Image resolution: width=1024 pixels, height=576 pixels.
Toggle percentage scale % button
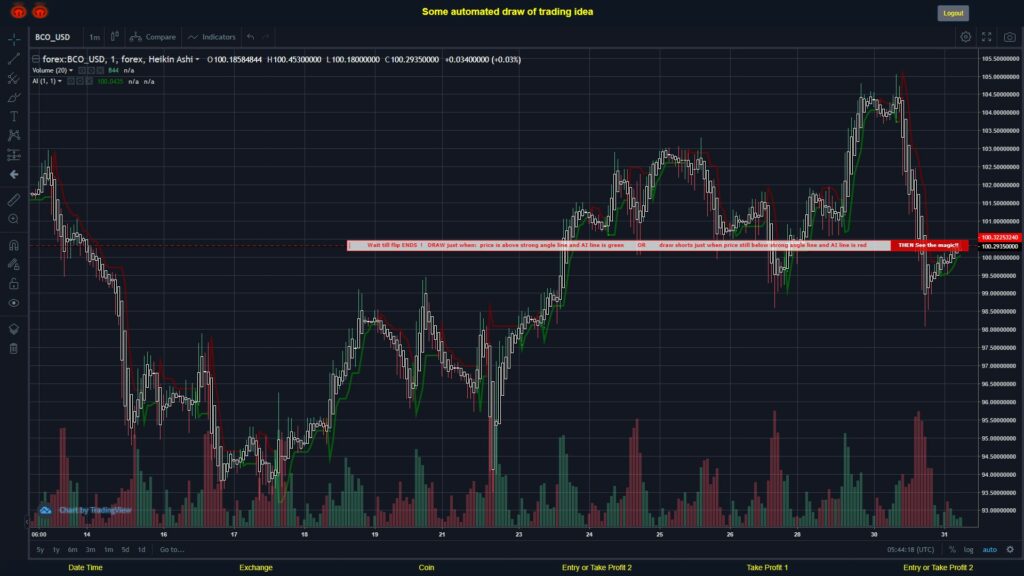[952, 550]
